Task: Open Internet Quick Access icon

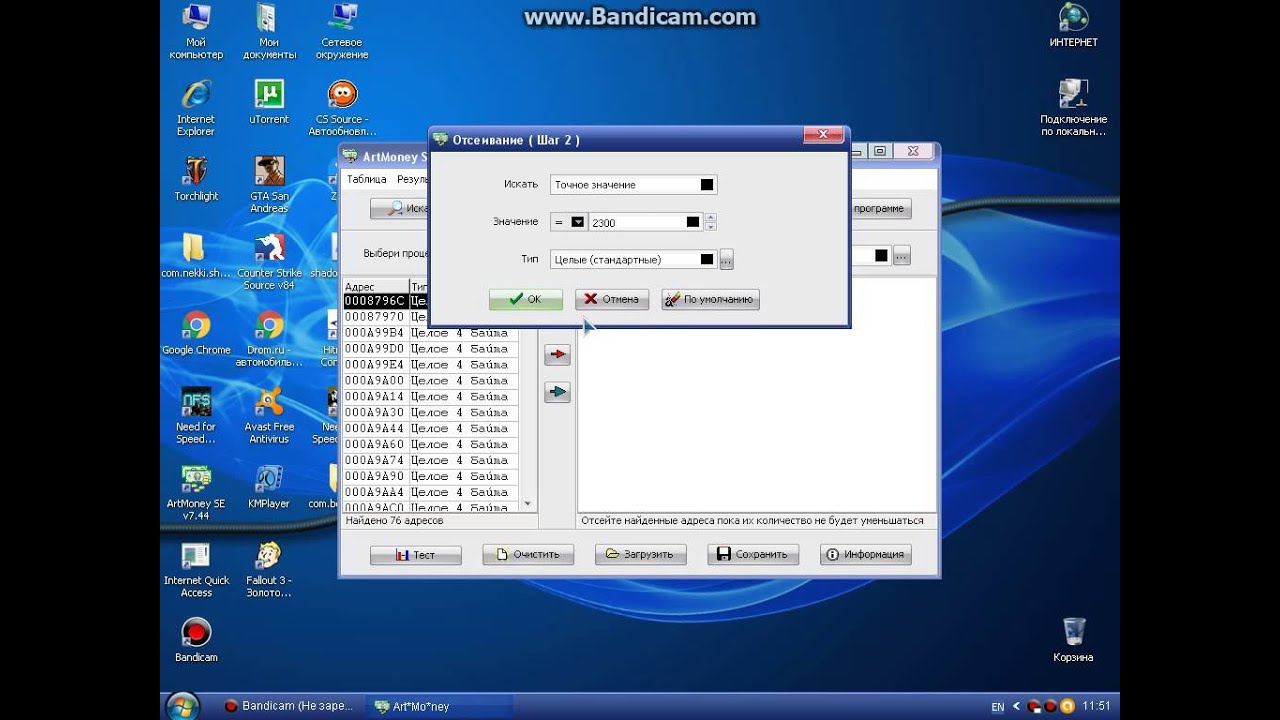Action: pyautogui.click(x=196, y=569)
